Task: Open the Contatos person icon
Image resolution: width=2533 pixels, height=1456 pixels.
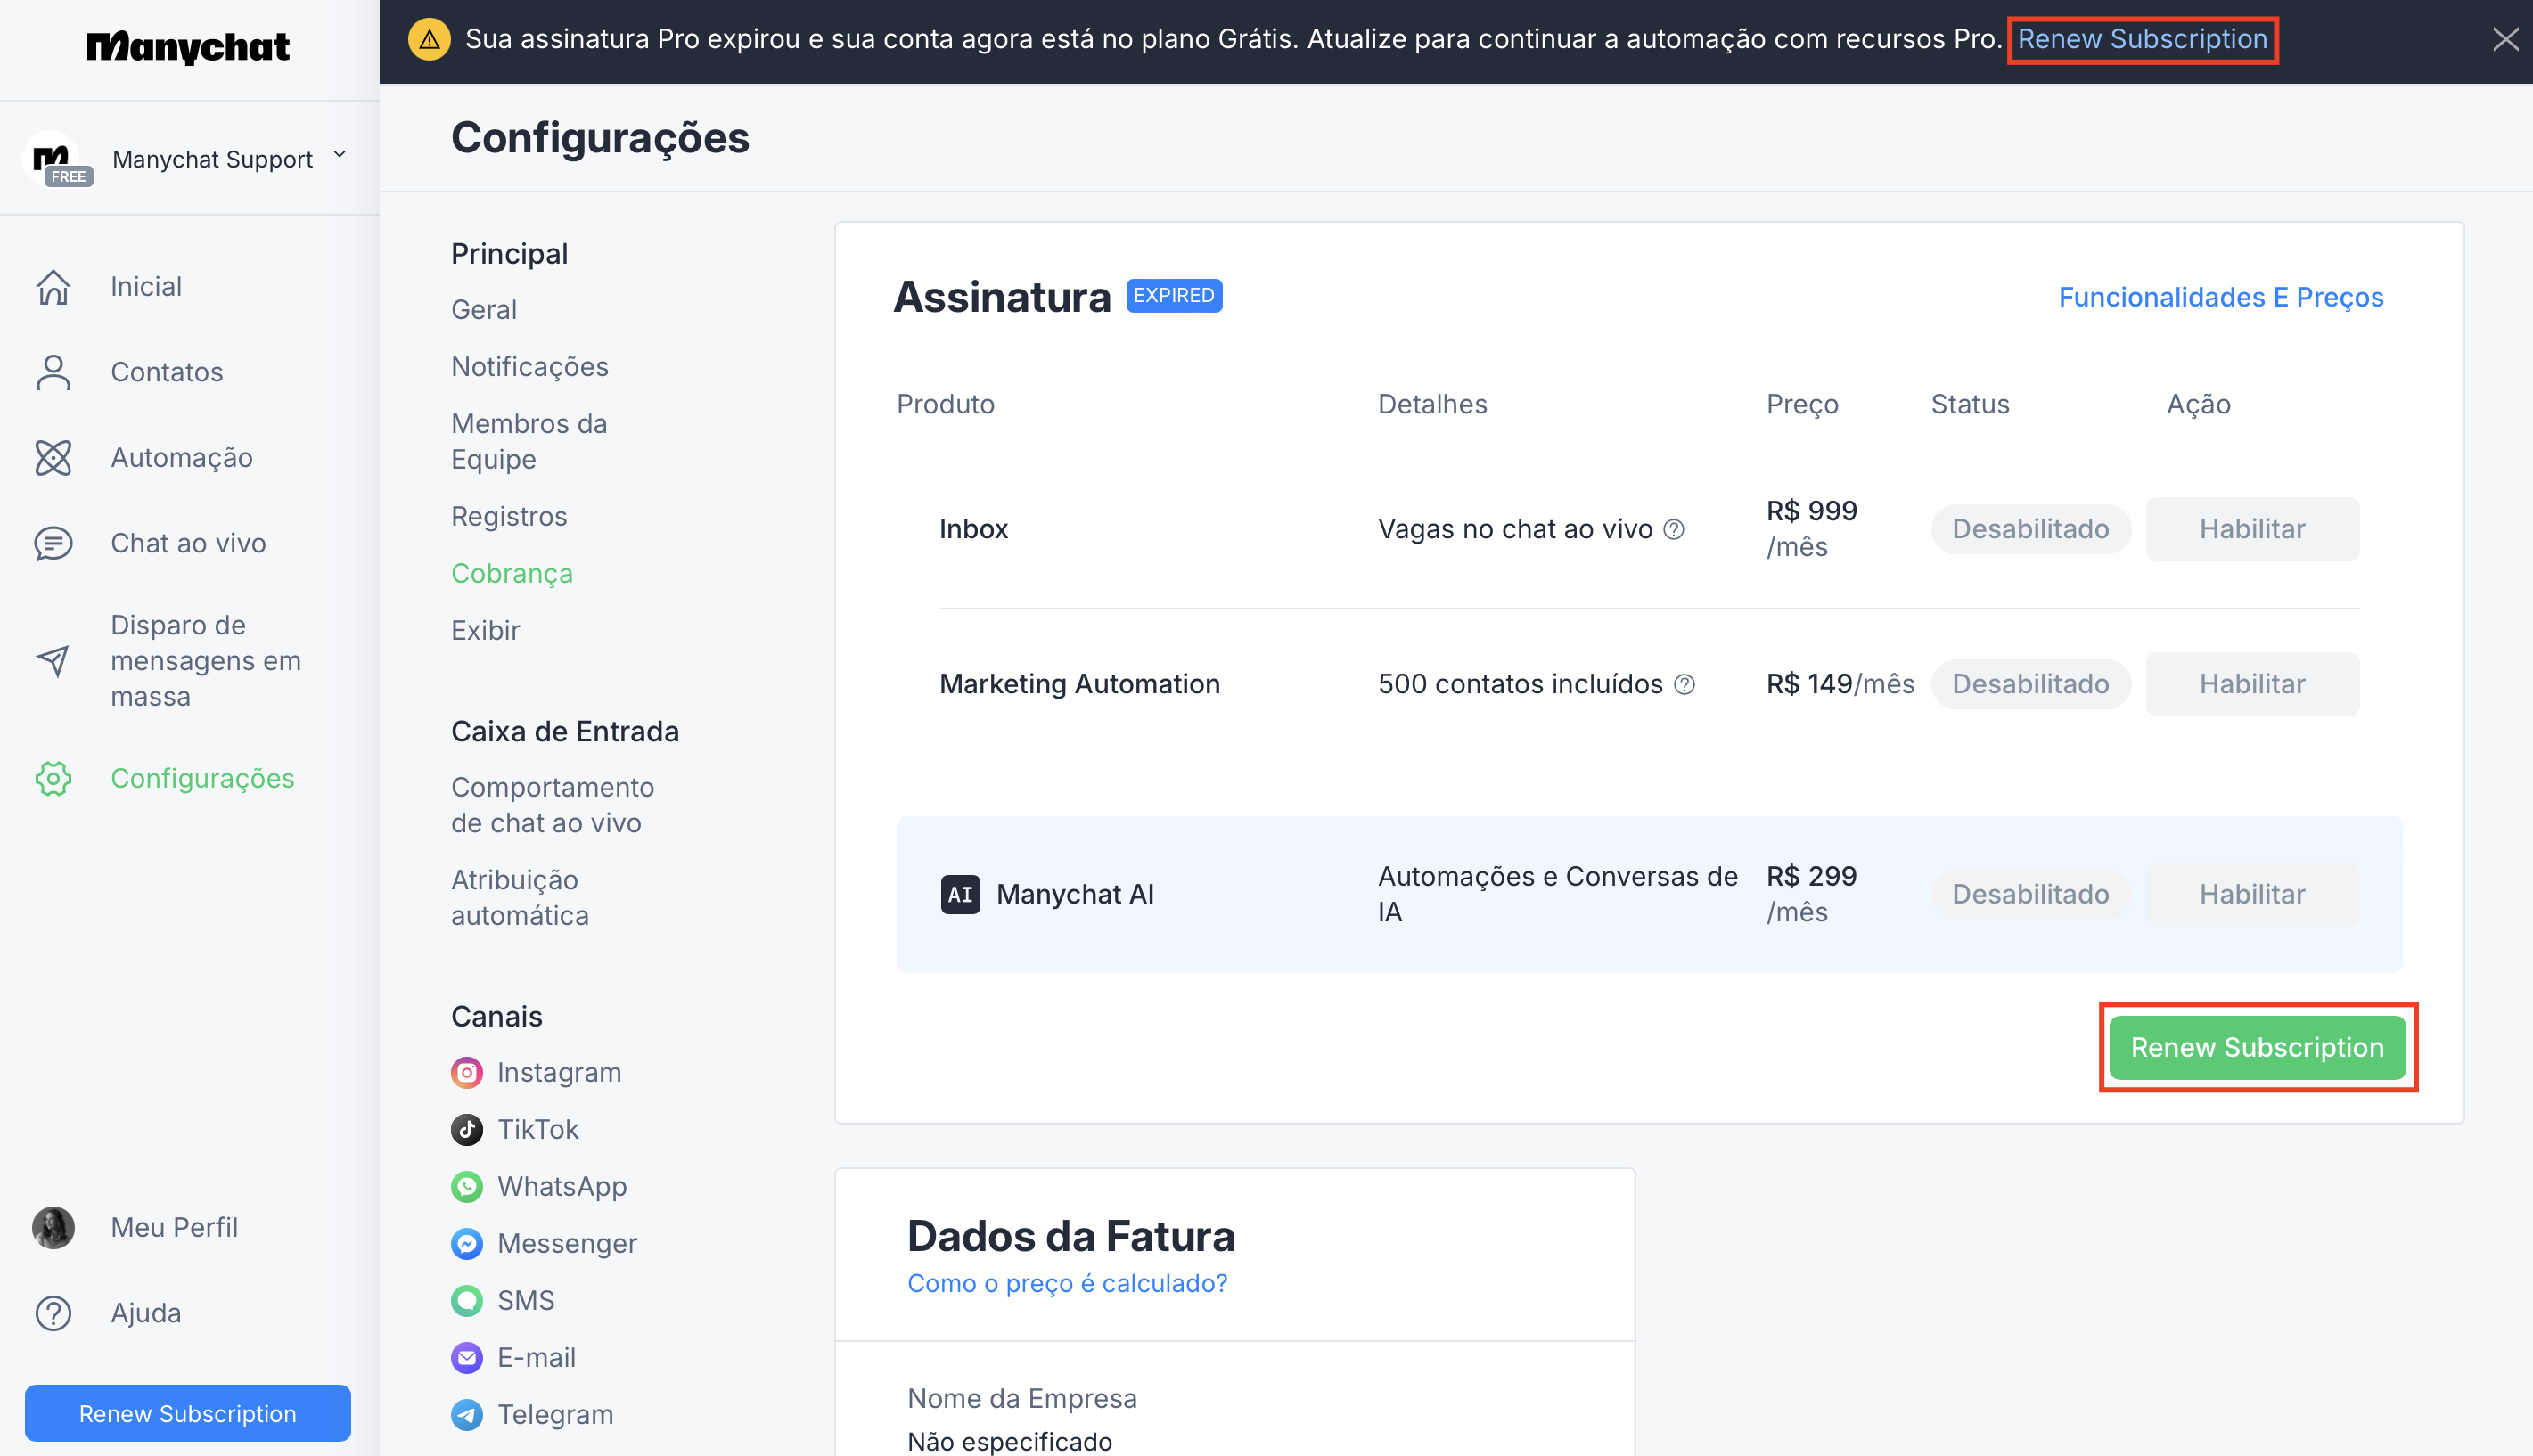Action: pyautogui.click(x=53, y=372)
